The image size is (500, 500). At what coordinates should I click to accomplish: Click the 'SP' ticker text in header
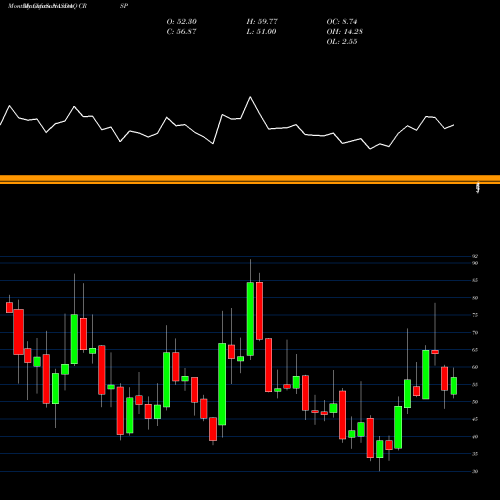(124, 6)
